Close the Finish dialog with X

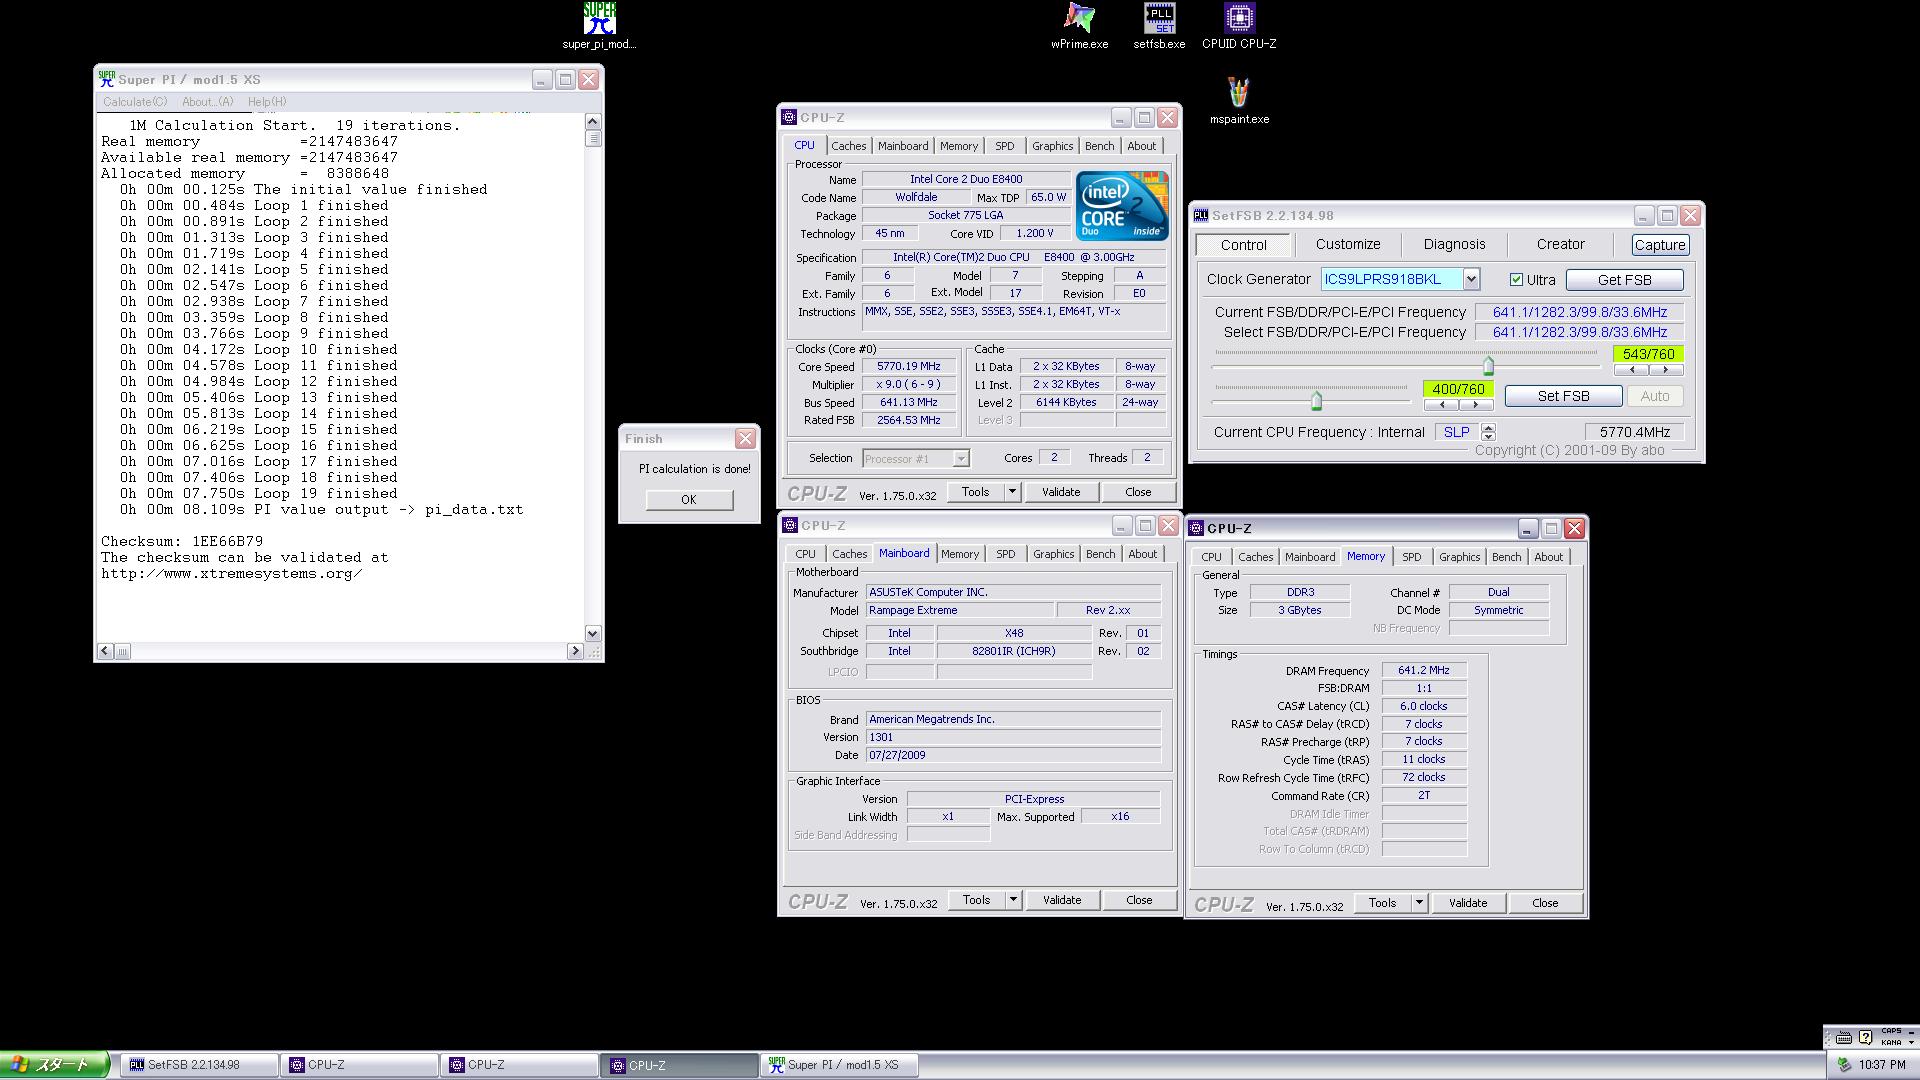(x=745, y=438)
